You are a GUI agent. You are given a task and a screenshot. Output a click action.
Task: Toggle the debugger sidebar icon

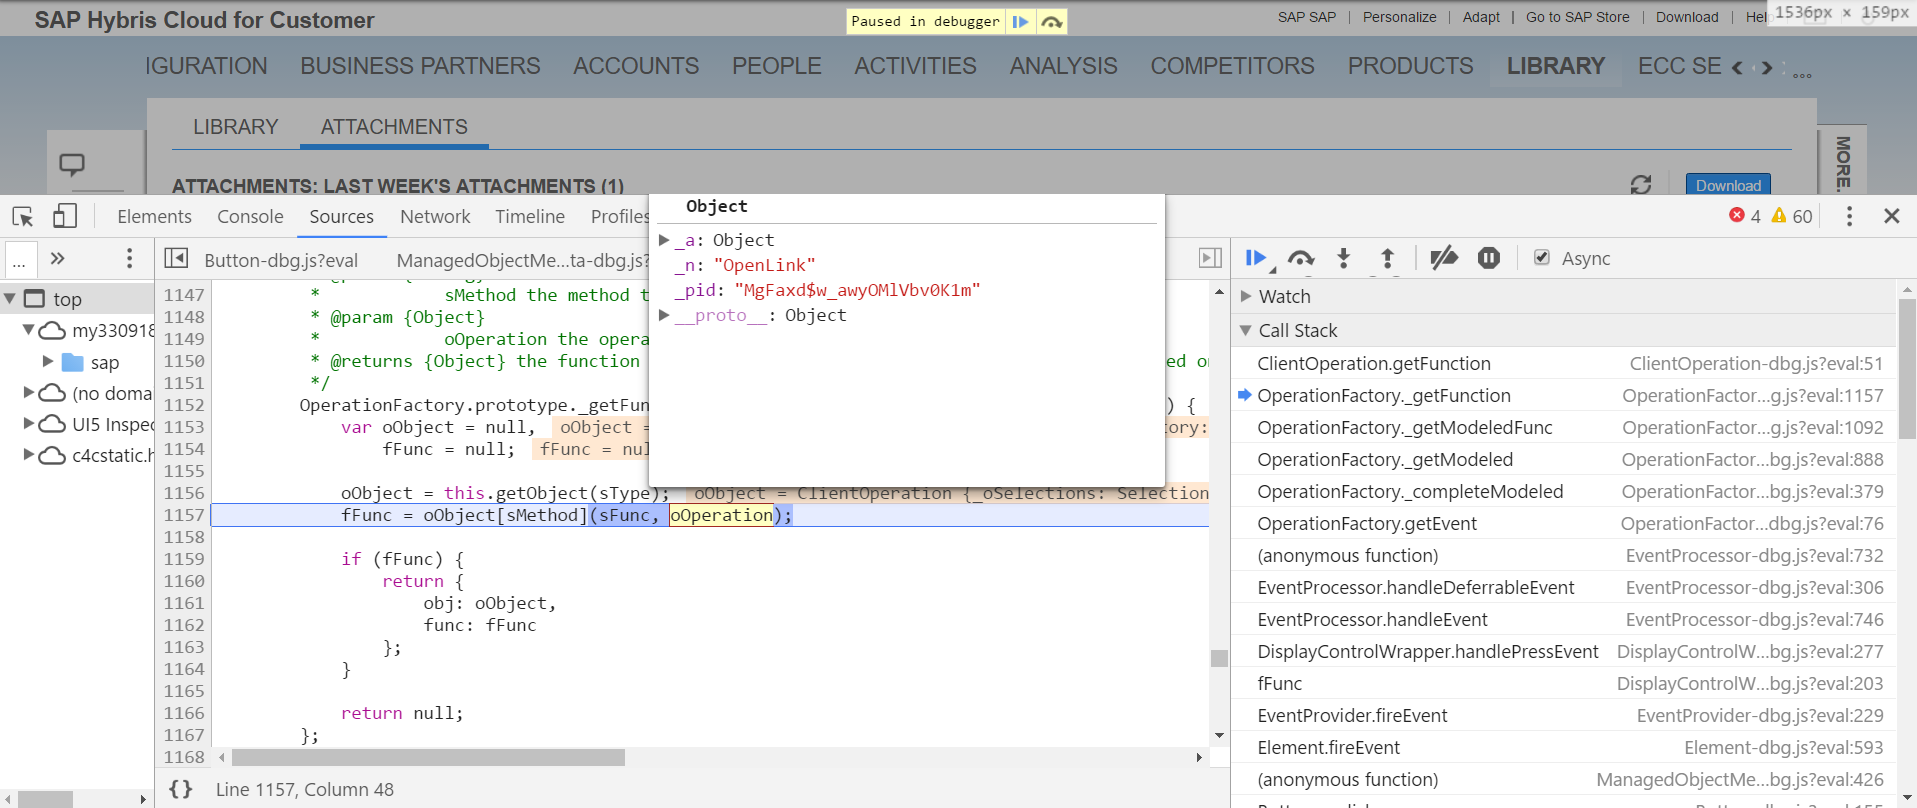[x=1210, y=258]
